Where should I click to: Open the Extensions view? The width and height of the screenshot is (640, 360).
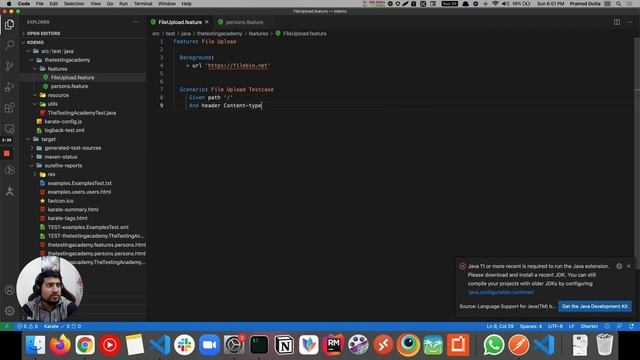(x=9, y=108)
